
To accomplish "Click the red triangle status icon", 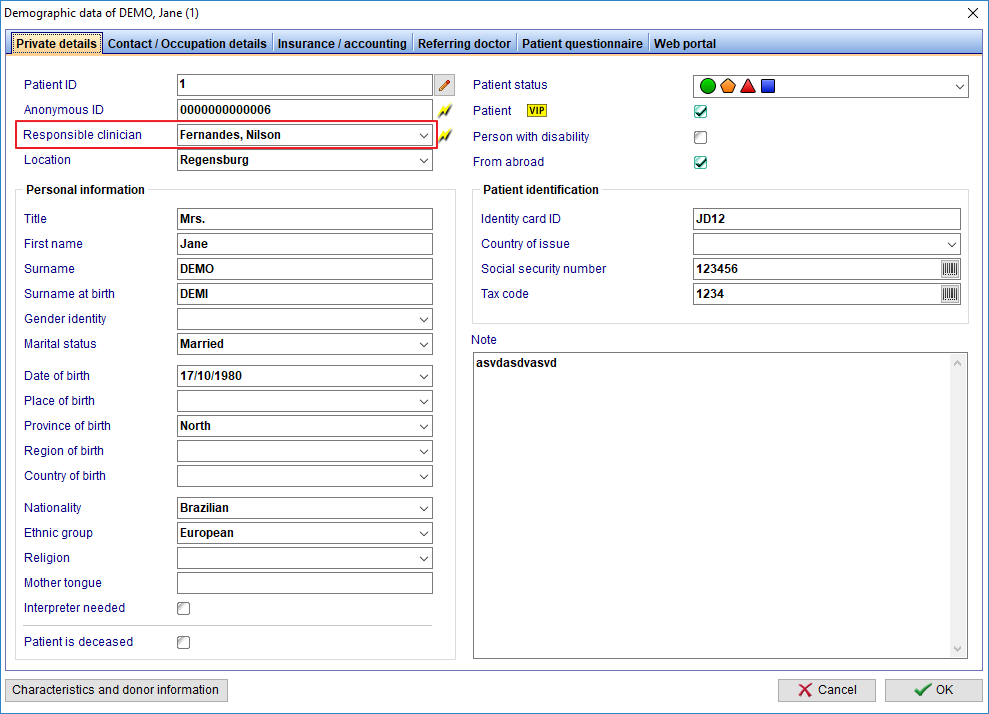I will point(748,86).
